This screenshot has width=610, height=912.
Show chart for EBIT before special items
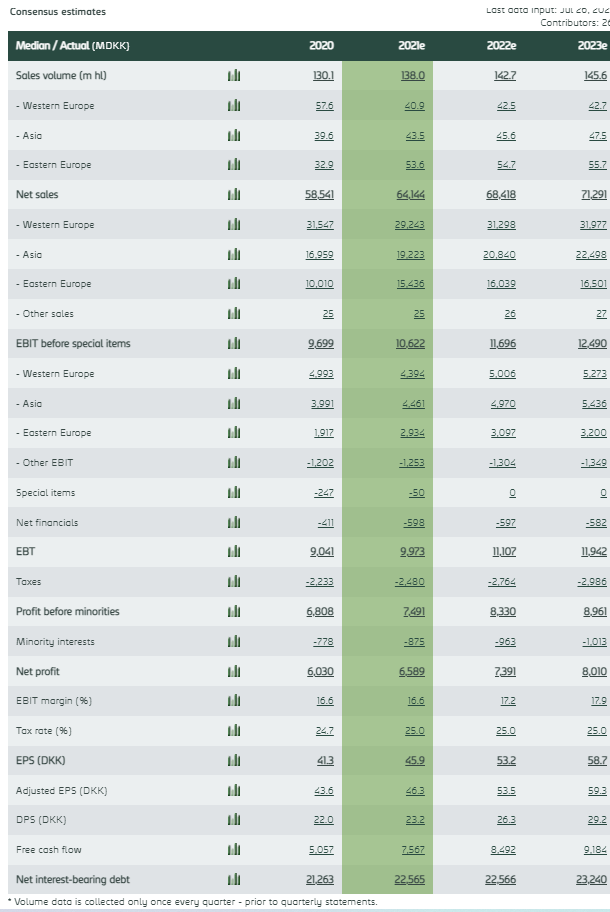click(234, 344)
